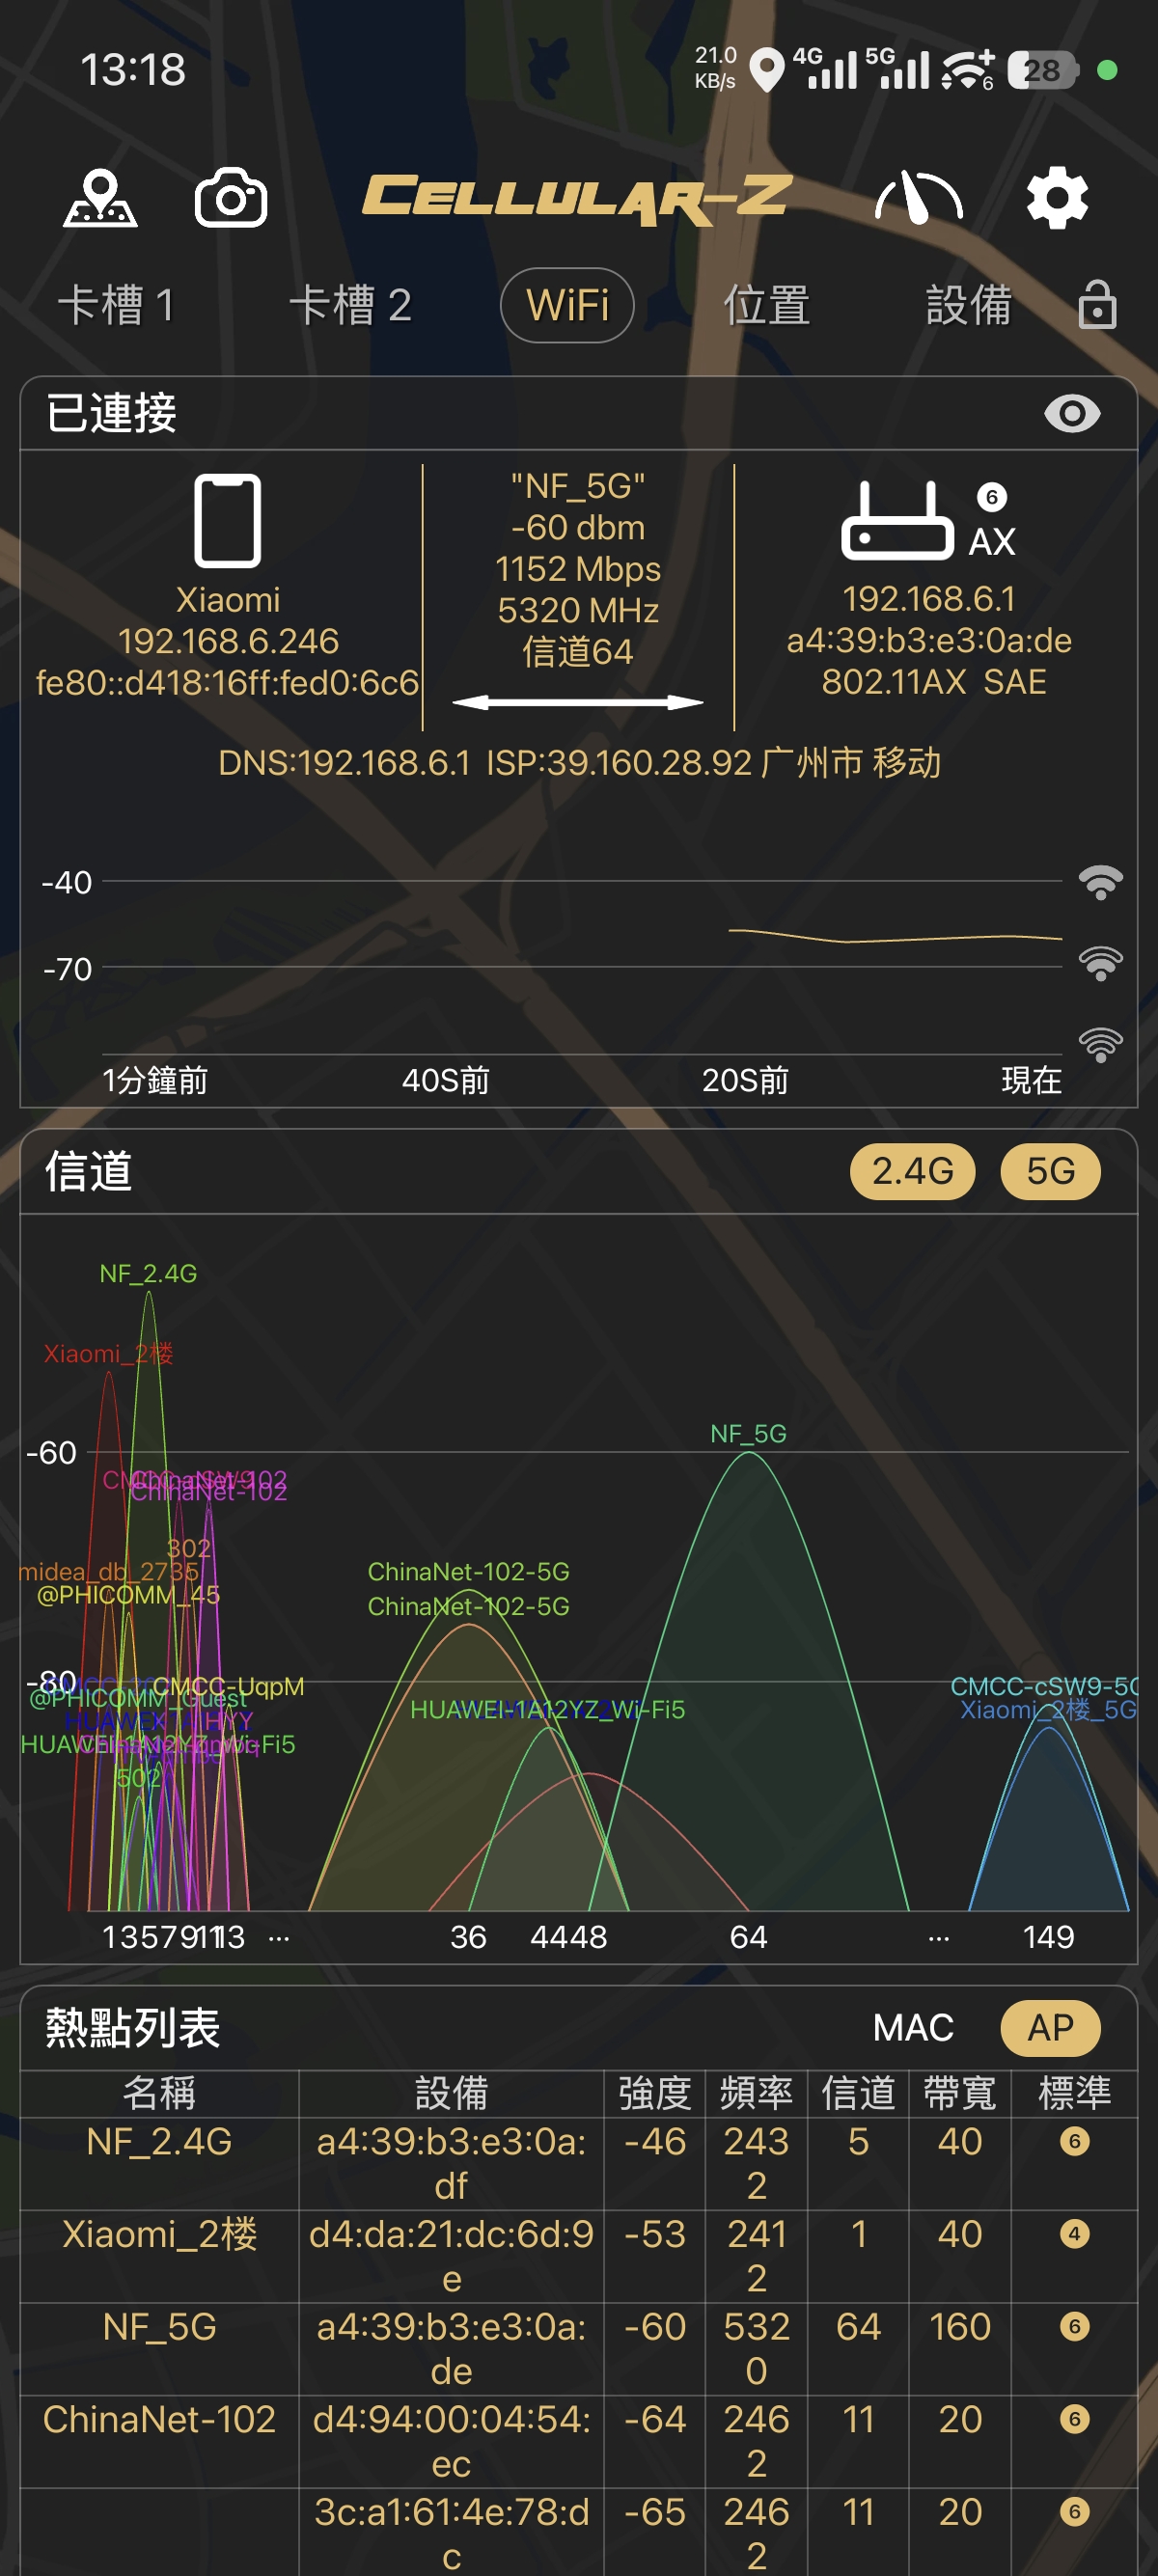The height and width of the screenshot is (2576, 1158).
Task: Toggle the 5G channel filter
Action: pyautogui.click(x=1050, y=1171)
